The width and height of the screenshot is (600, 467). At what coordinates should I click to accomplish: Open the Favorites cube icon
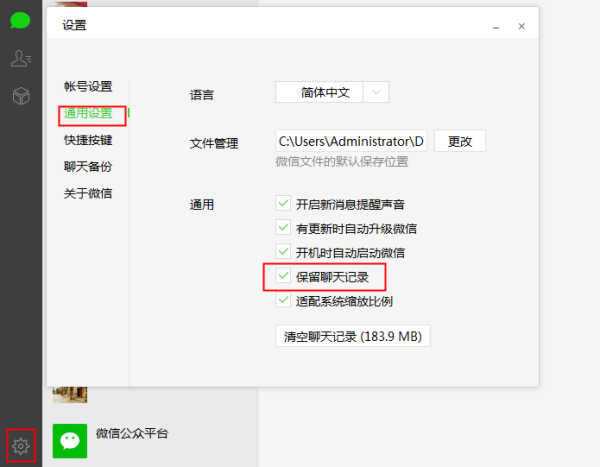point(21,96)
